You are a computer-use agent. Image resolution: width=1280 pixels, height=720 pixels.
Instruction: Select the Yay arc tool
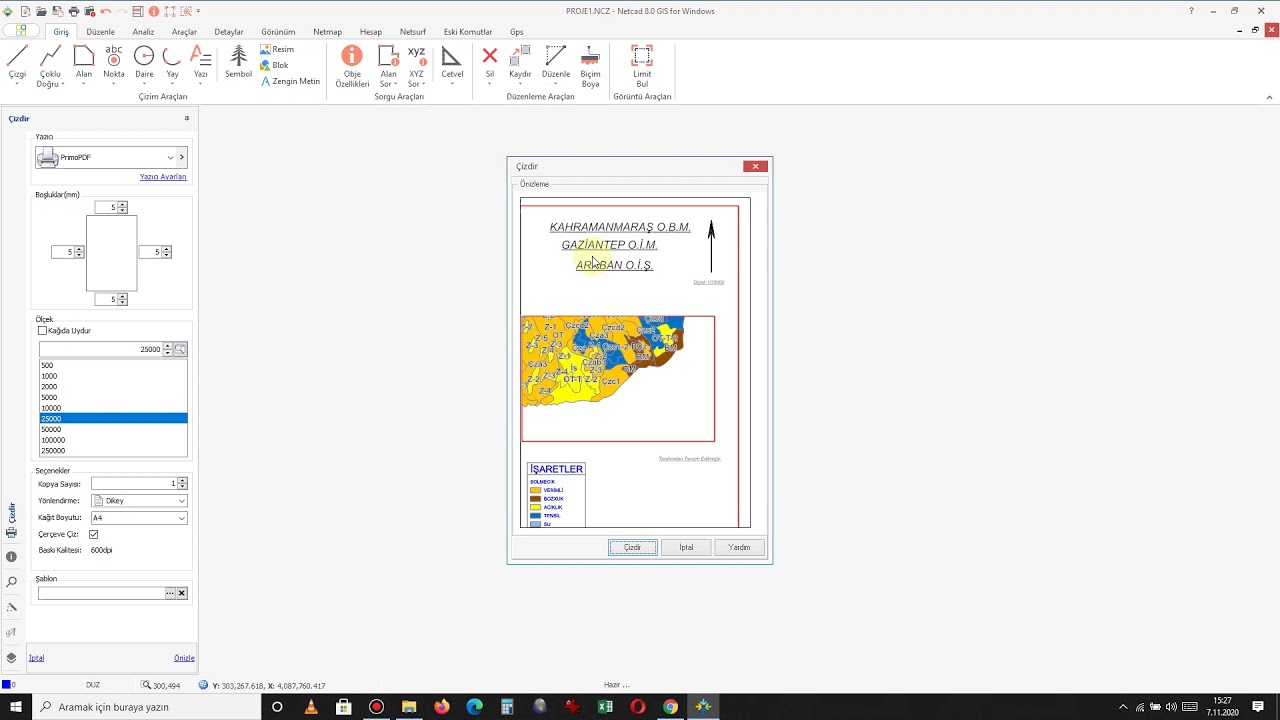pos(172,63)
